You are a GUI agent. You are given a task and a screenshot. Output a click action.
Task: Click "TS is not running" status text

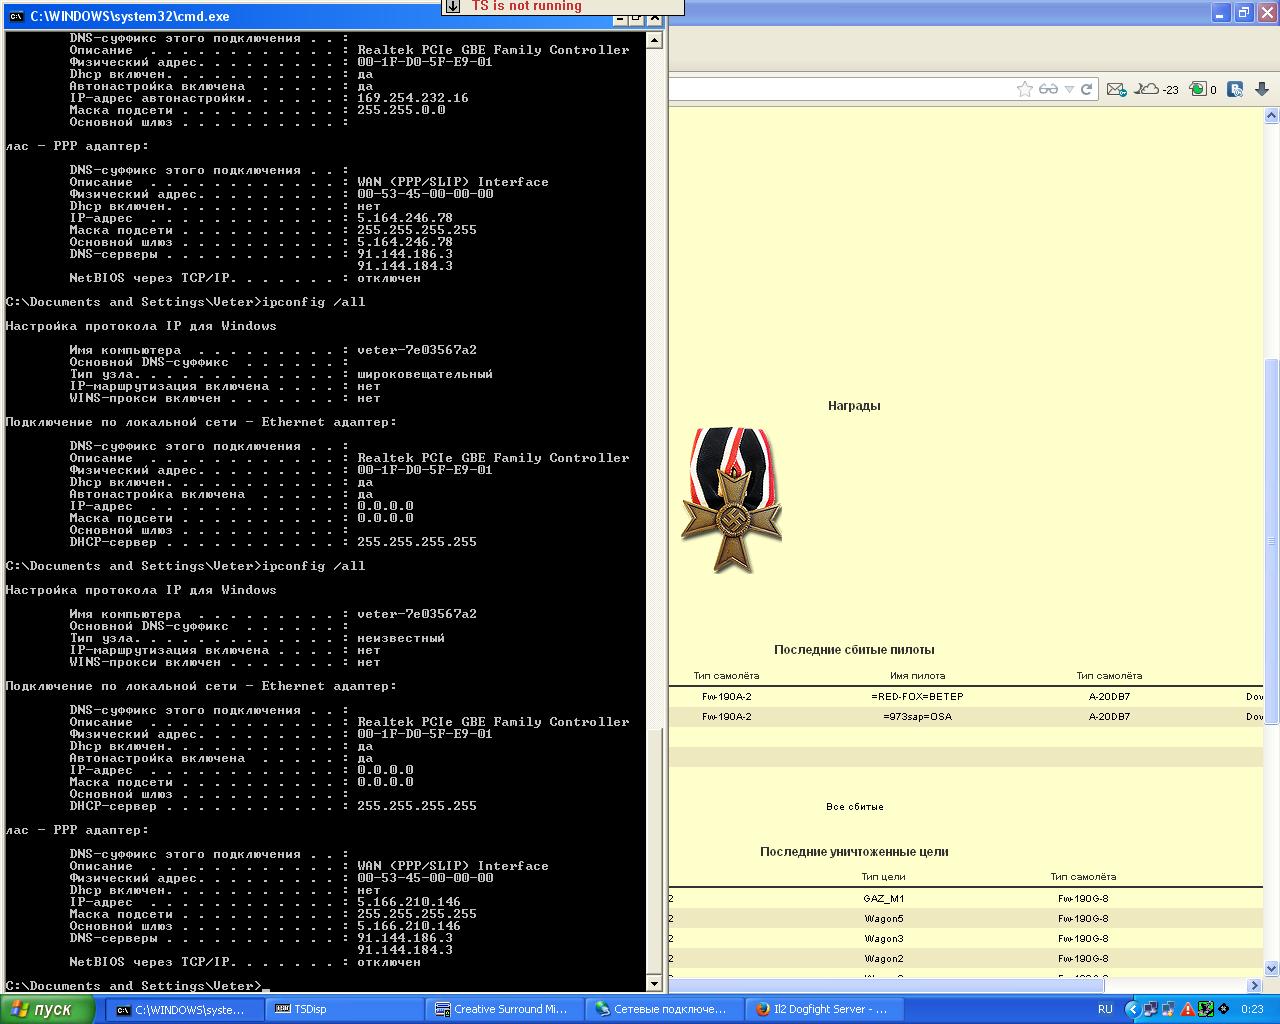click(x=526, y=6)
